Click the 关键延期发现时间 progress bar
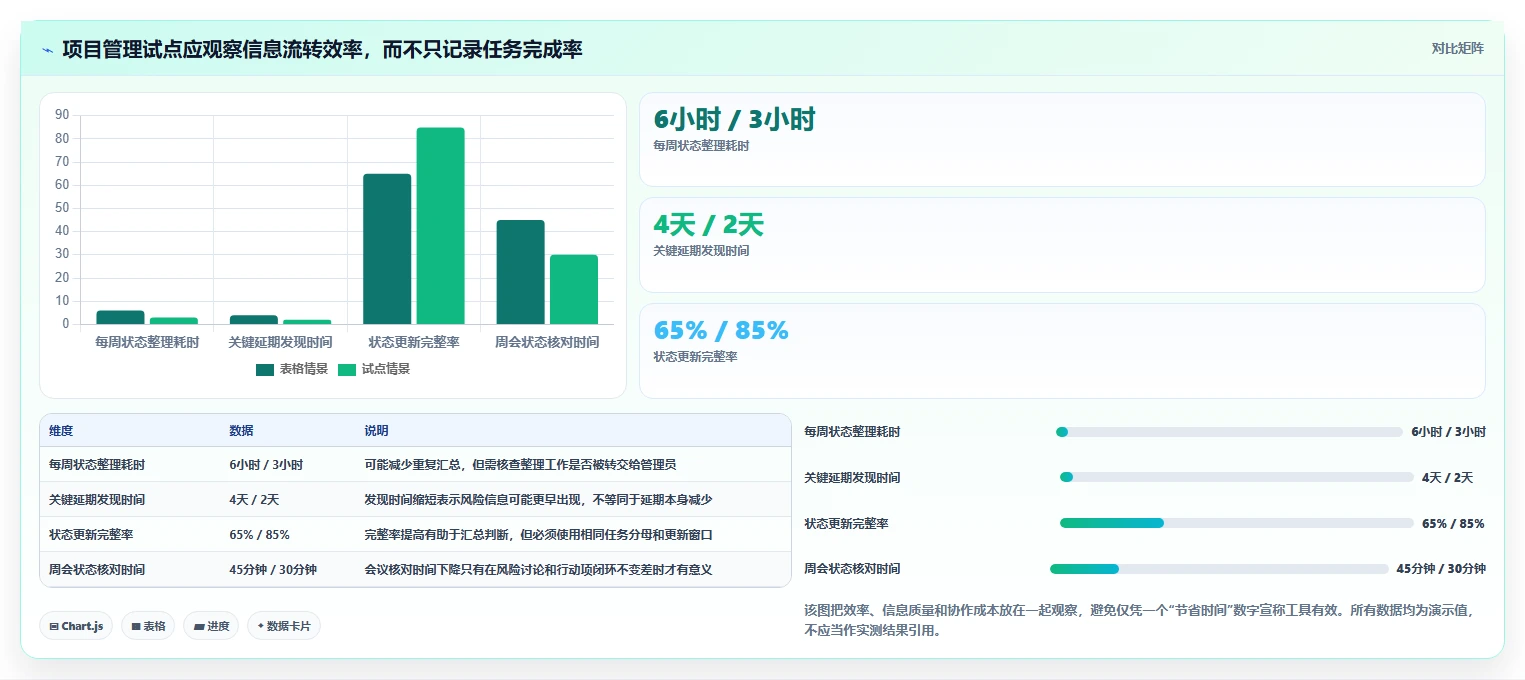 coord(1237,477)
